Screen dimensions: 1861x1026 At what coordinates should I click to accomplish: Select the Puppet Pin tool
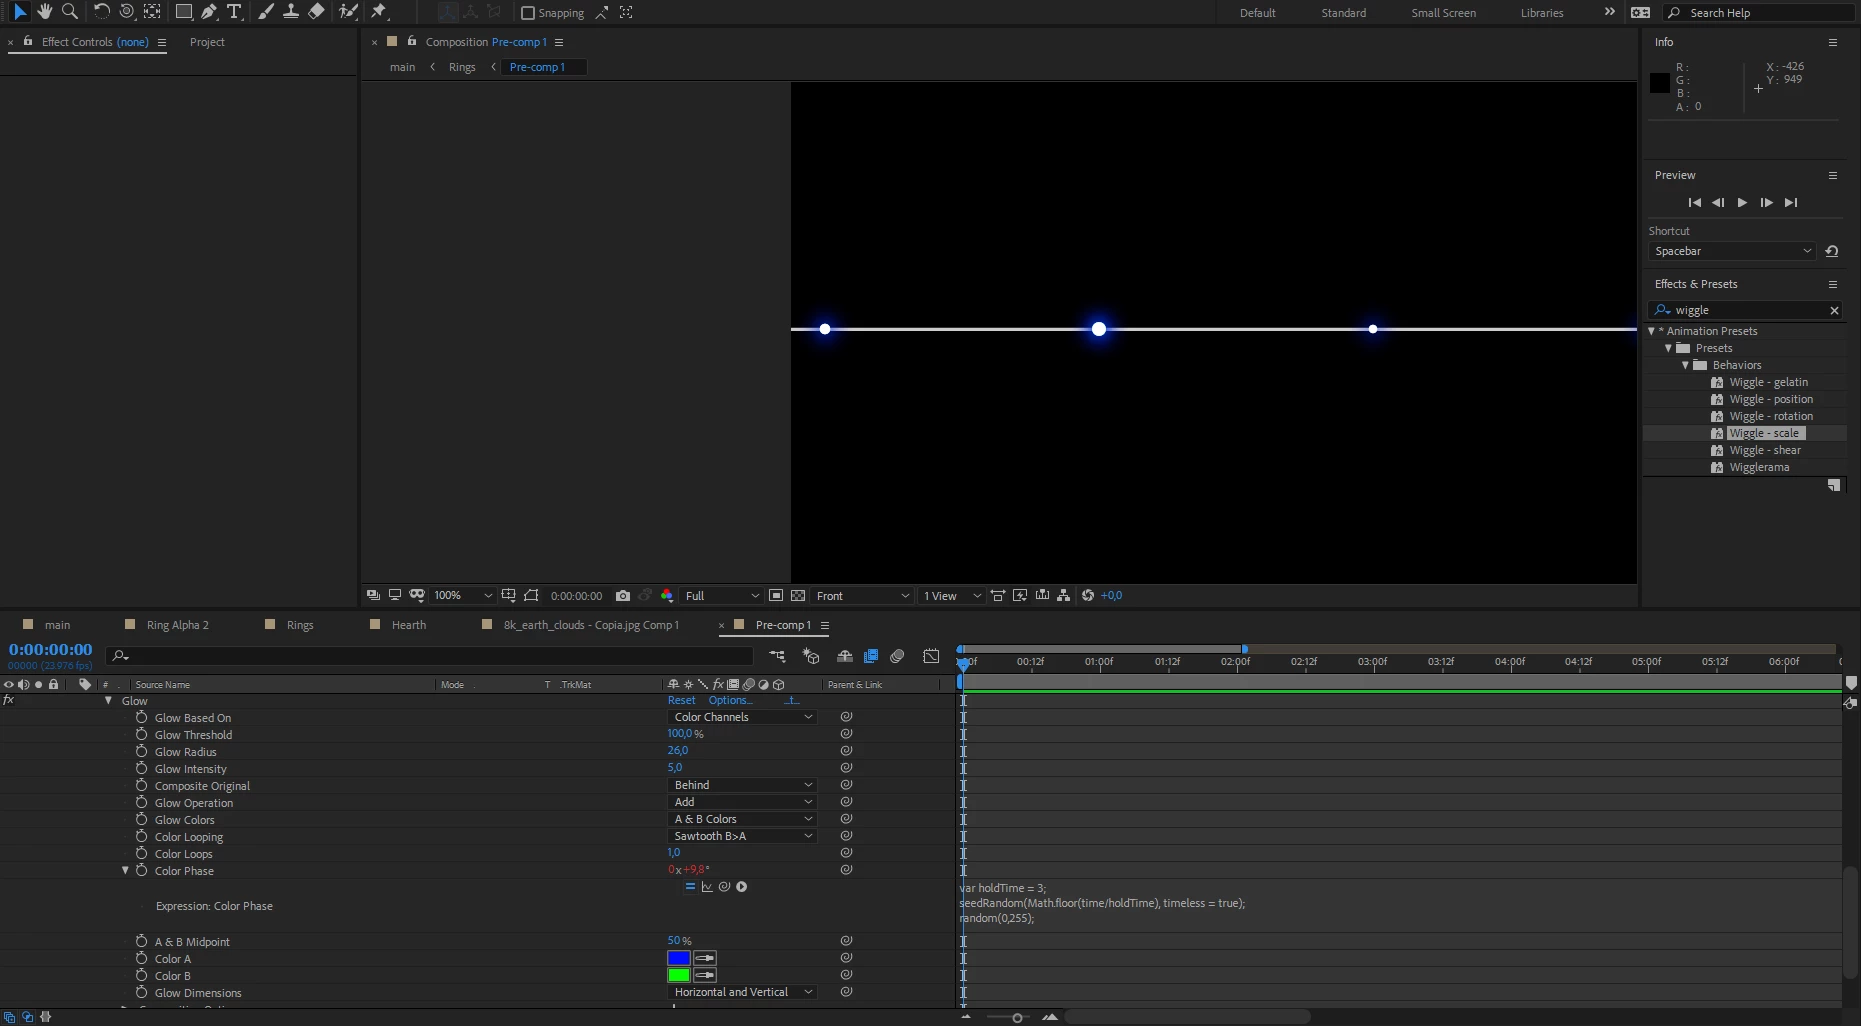(x=378, y=12)
